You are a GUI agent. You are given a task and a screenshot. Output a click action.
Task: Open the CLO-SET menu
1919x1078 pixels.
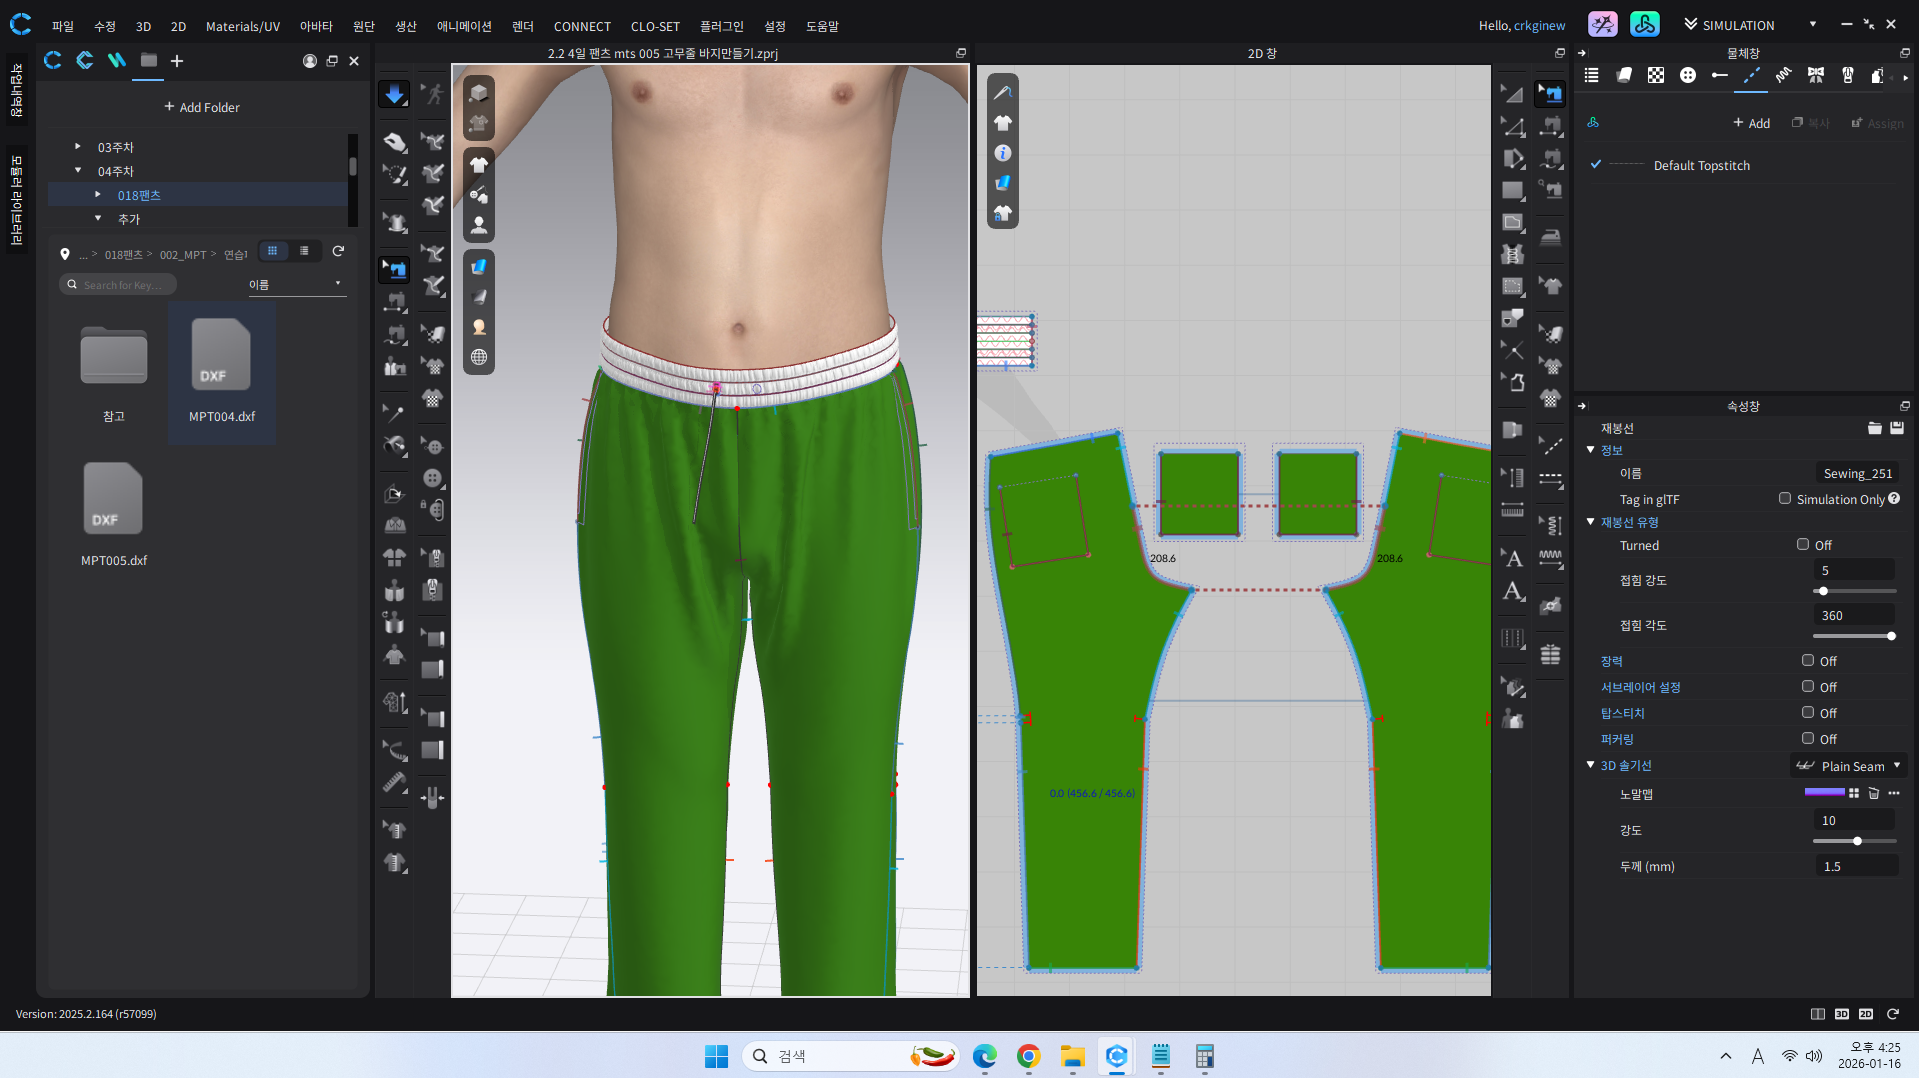click(654, 26)
